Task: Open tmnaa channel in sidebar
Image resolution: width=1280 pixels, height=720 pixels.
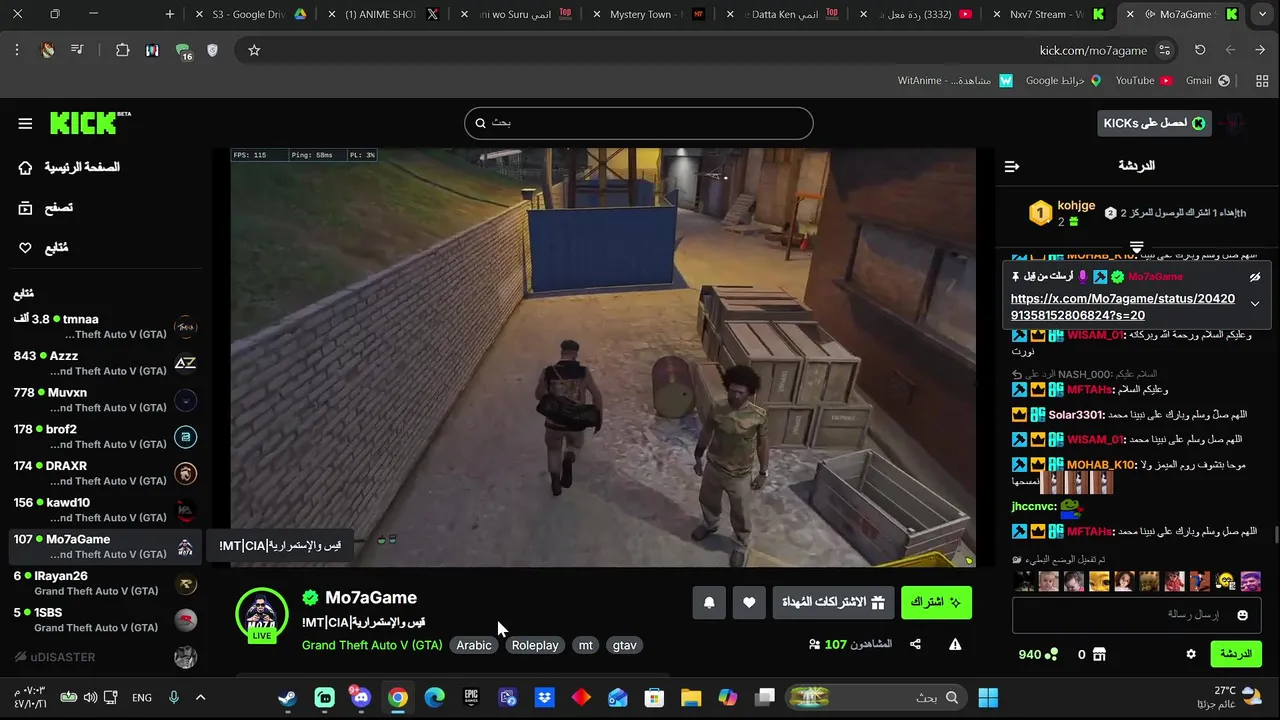Action: pos(105,327)
